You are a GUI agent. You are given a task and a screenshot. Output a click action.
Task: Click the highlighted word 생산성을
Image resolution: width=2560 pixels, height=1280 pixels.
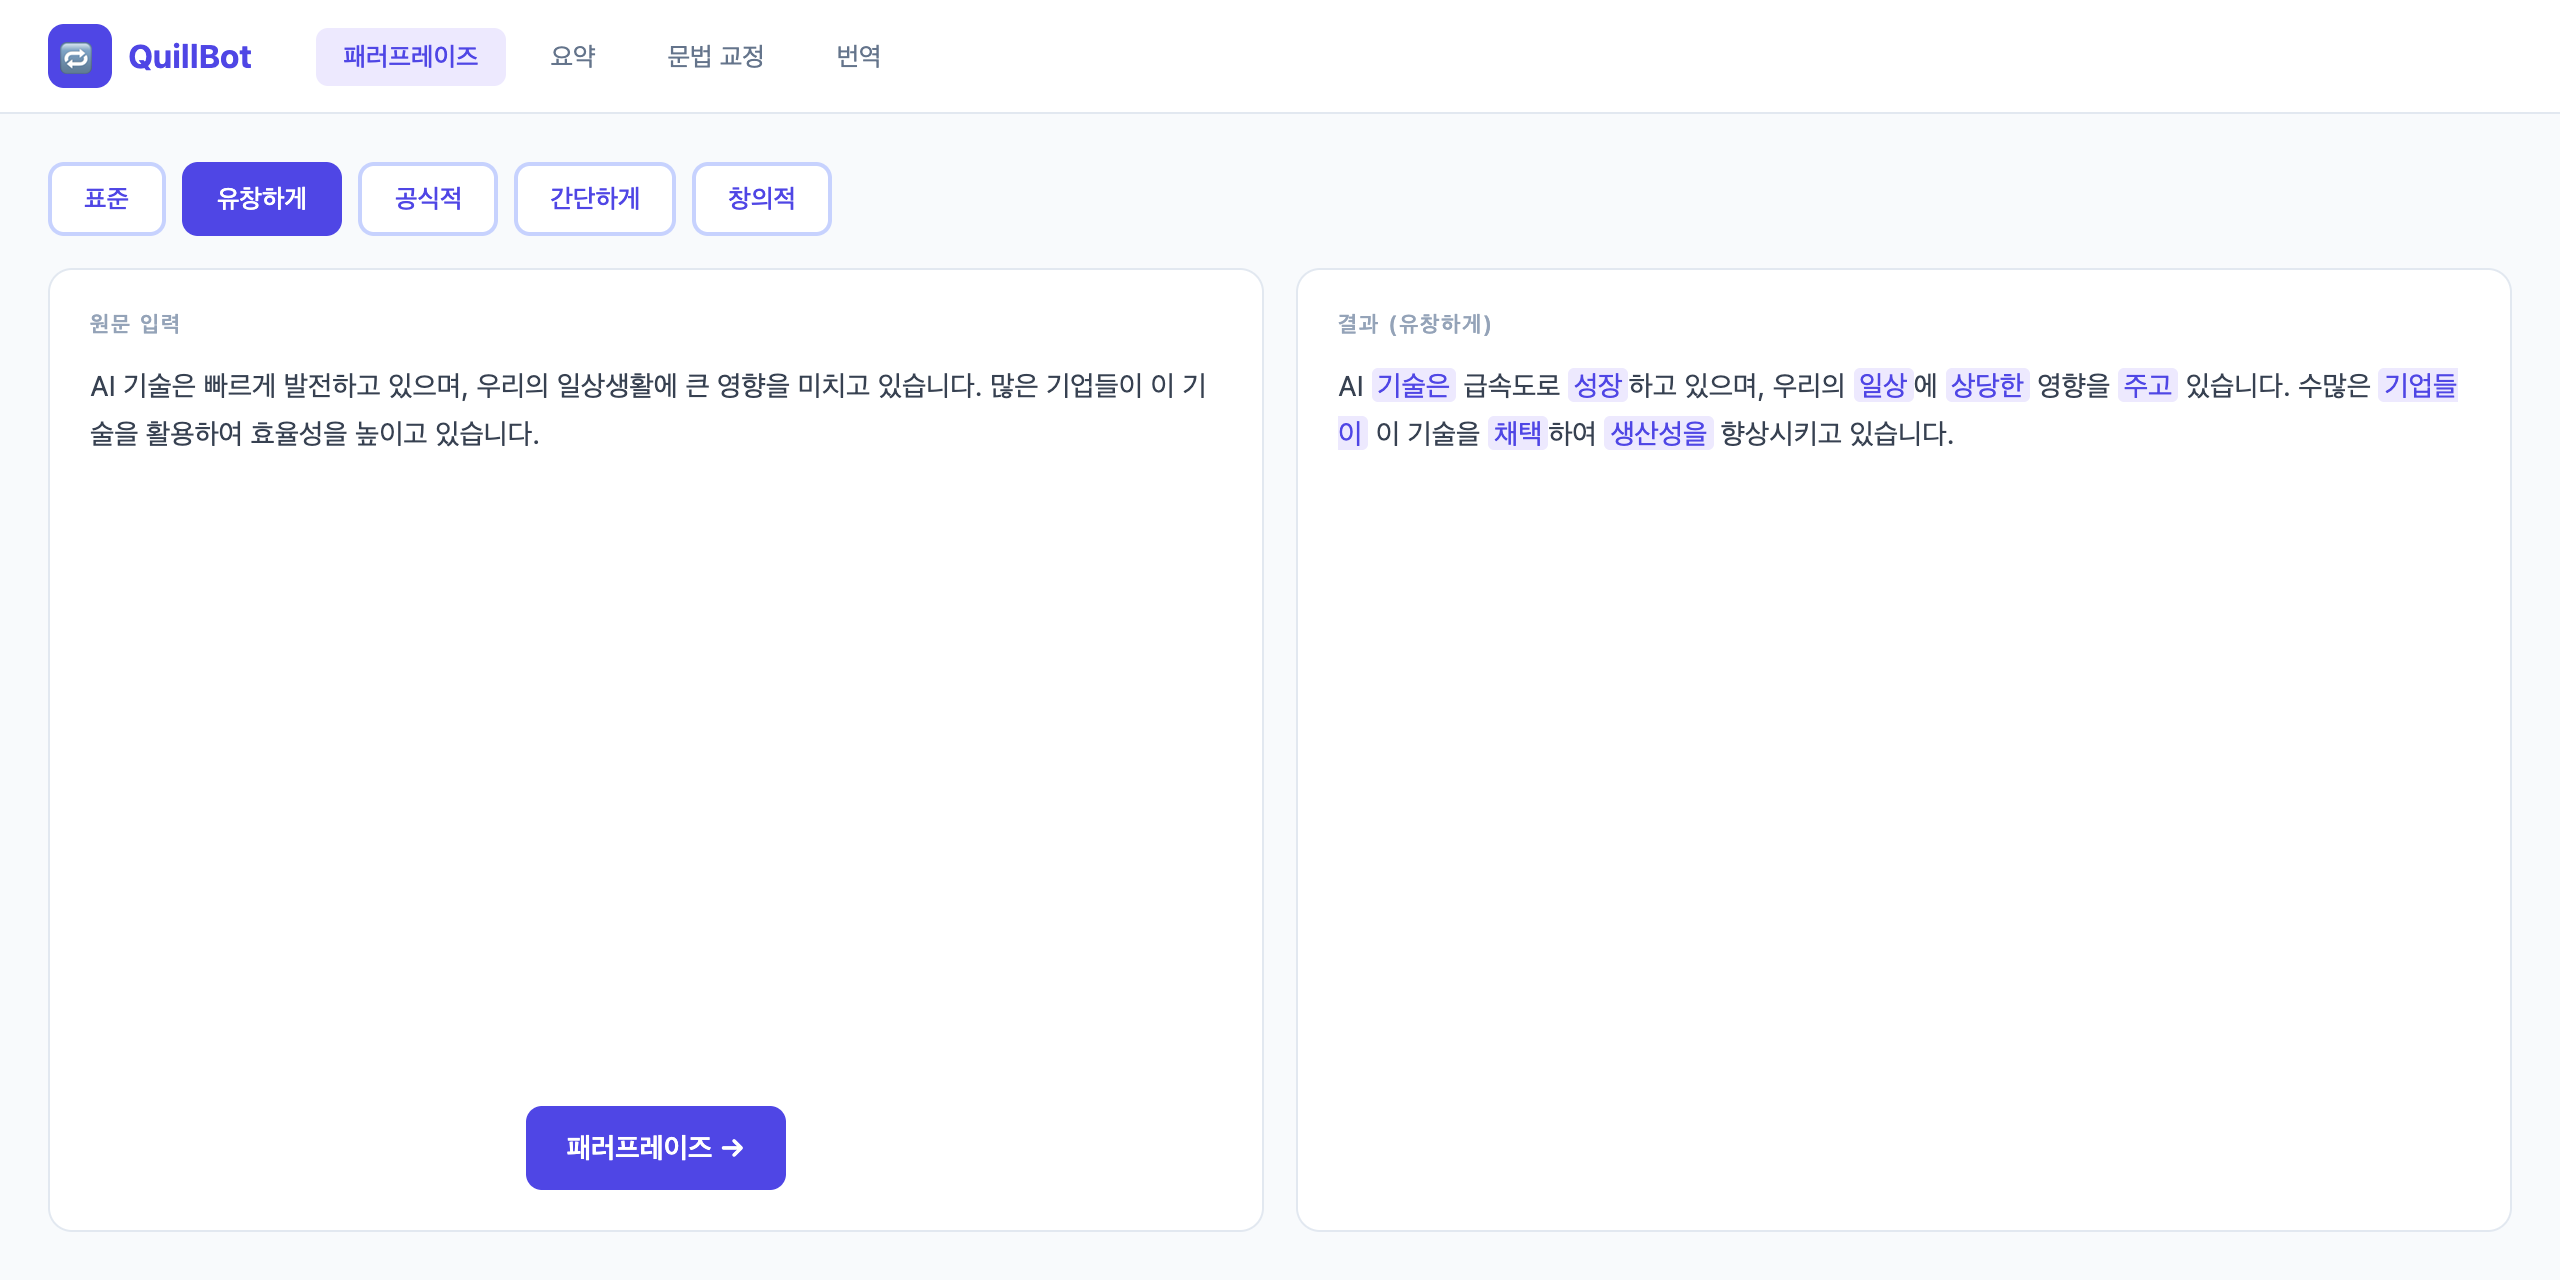click(1659, 433)
